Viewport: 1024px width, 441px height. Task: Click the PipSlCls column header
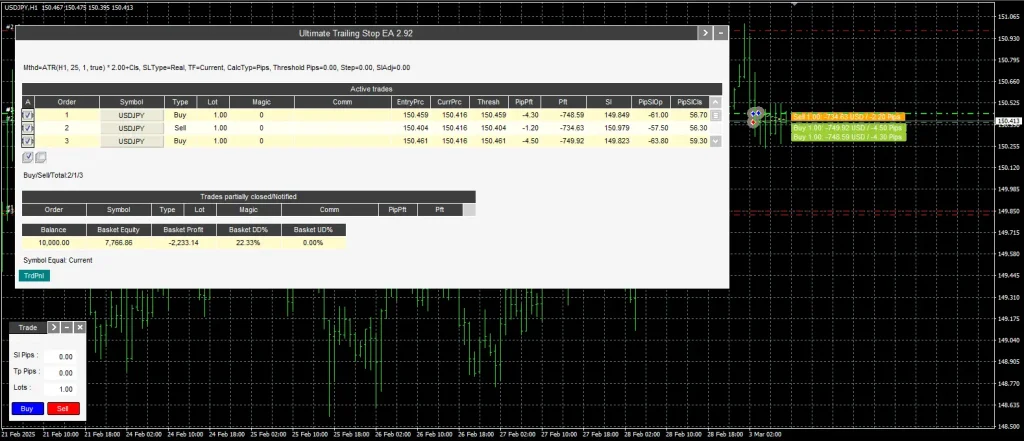pos(690,102)
